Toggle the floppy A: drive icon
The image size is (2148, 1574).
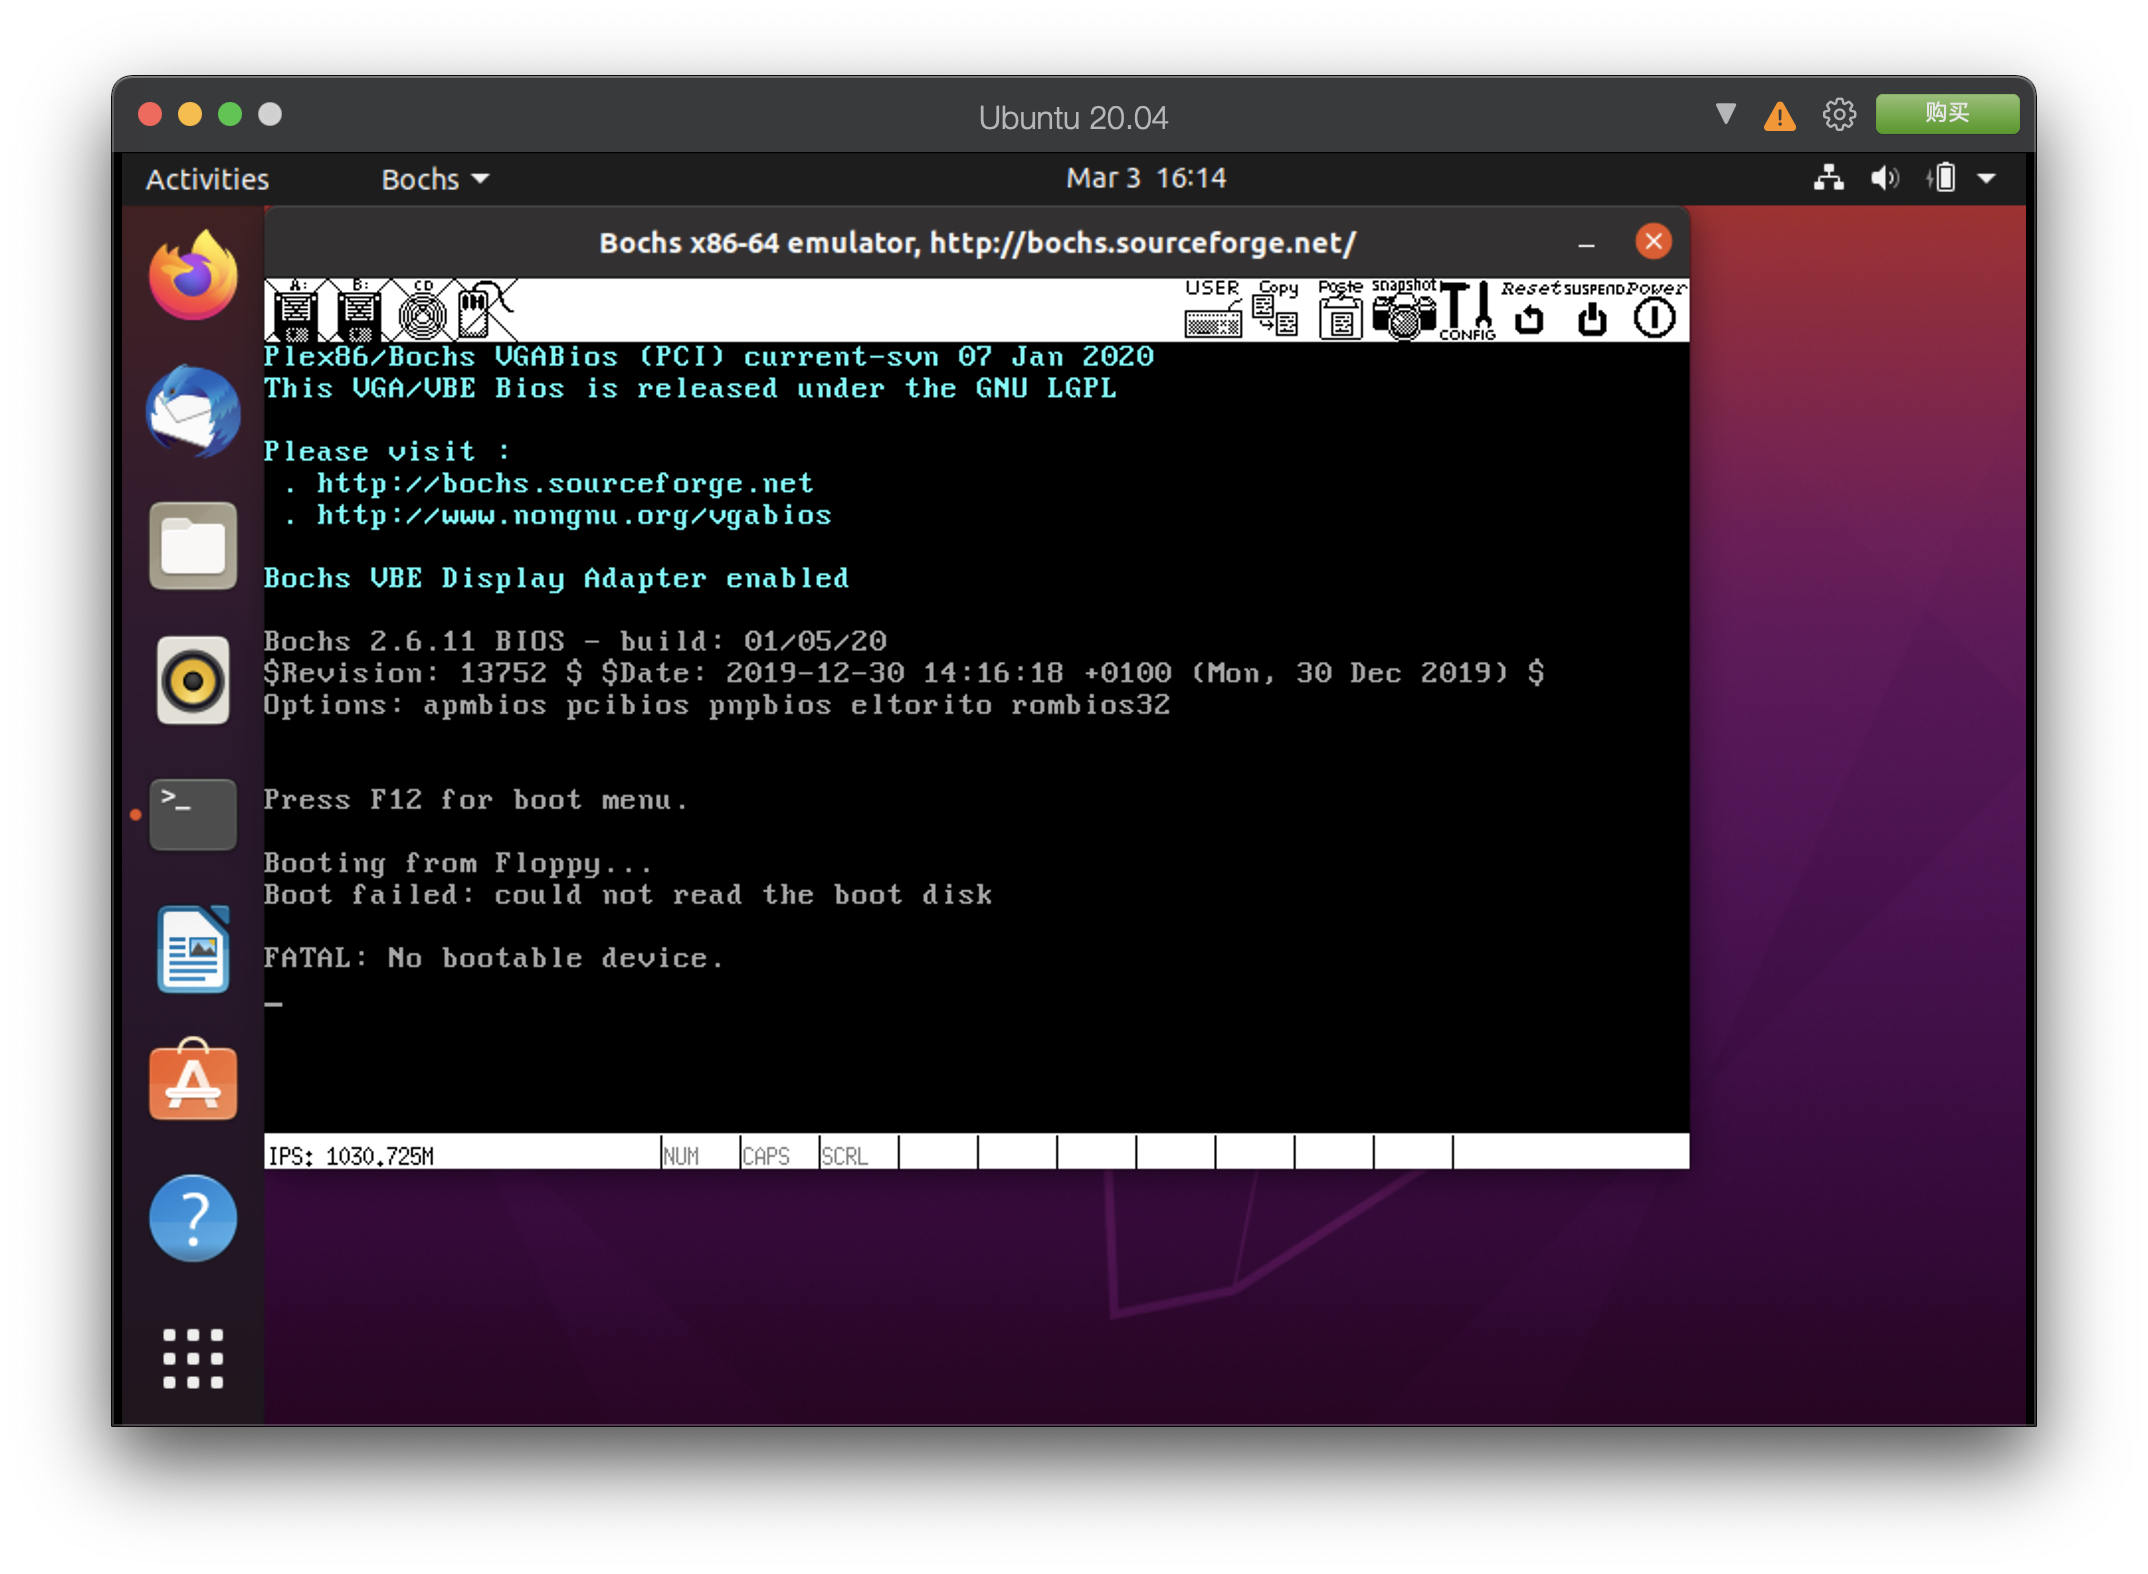click(x=296, y=311)
